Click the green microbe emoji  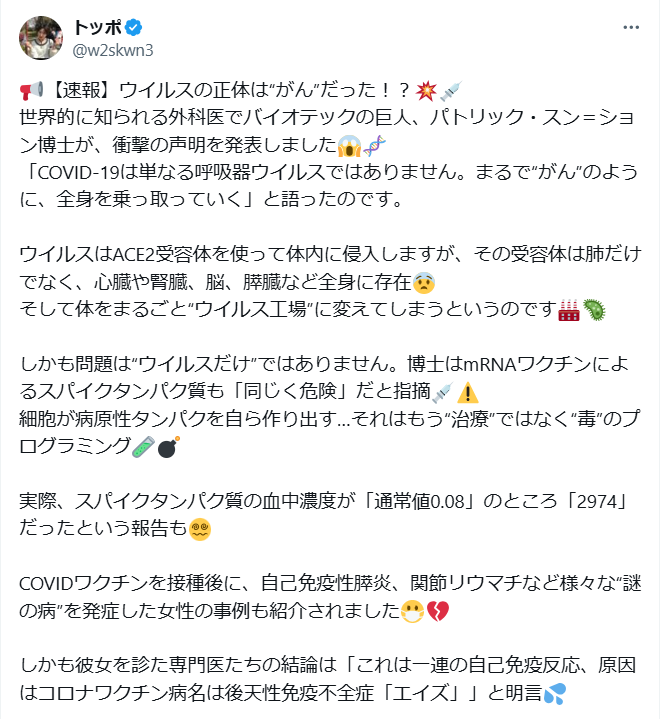594,308
